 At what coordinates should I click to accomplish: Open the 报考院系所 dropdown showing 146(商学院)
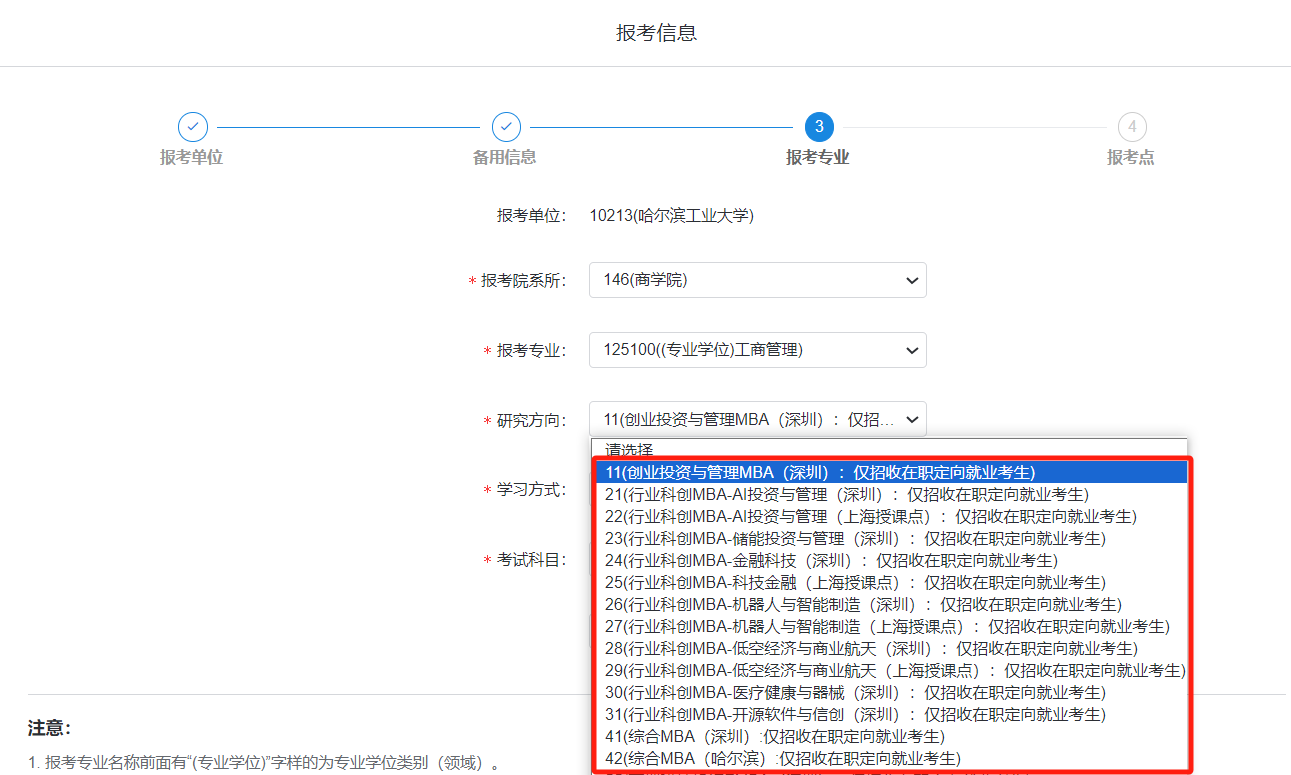(x=757, y=280)
